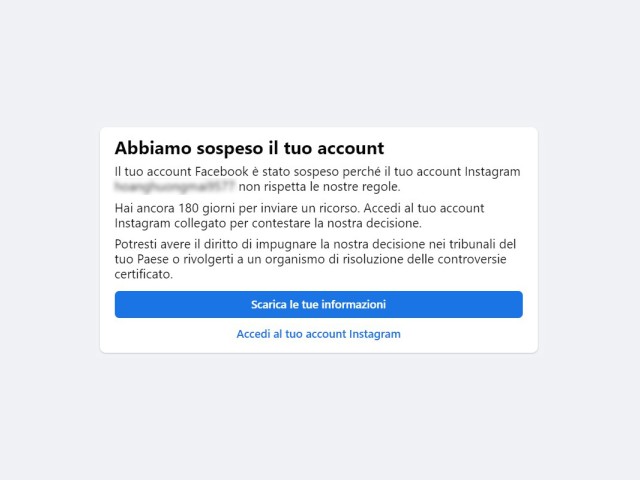640x480 pixels.
Task: Click the phrase "organismo di risoluzione delle controversie"
Action: [x=379, y=259]
